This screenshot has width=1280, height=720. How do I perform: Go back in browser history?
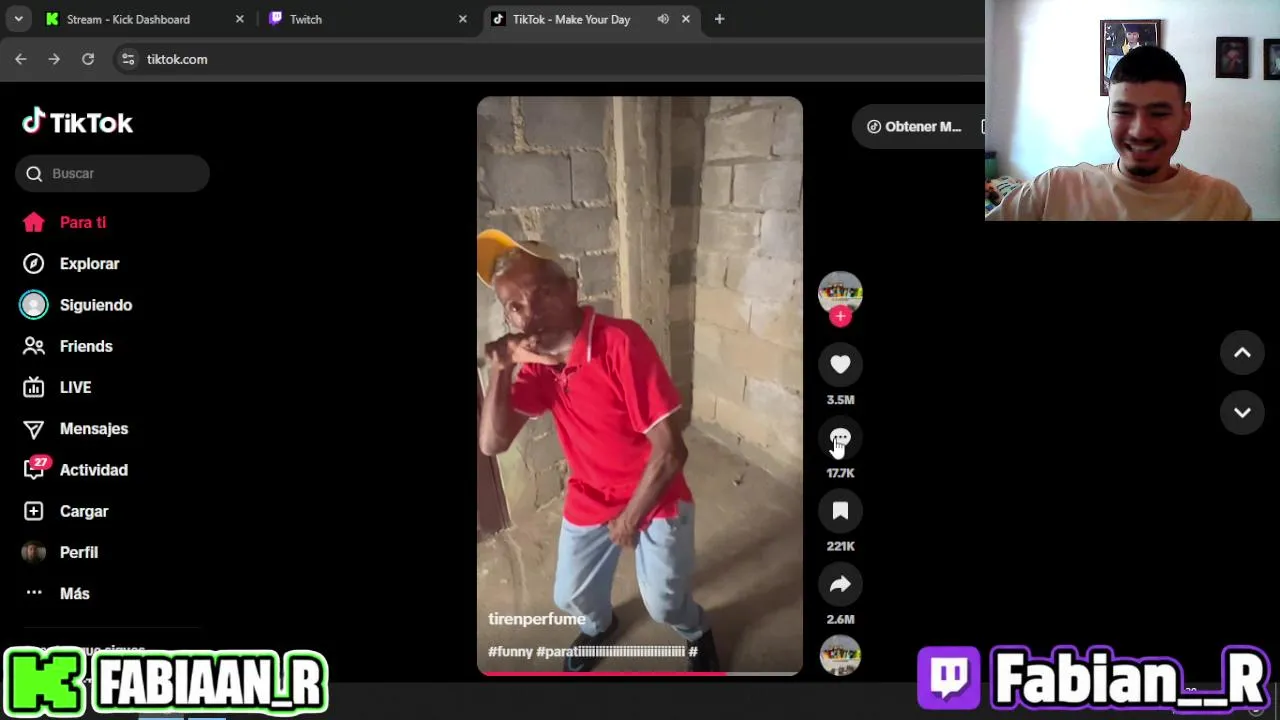tap(21, 59)
